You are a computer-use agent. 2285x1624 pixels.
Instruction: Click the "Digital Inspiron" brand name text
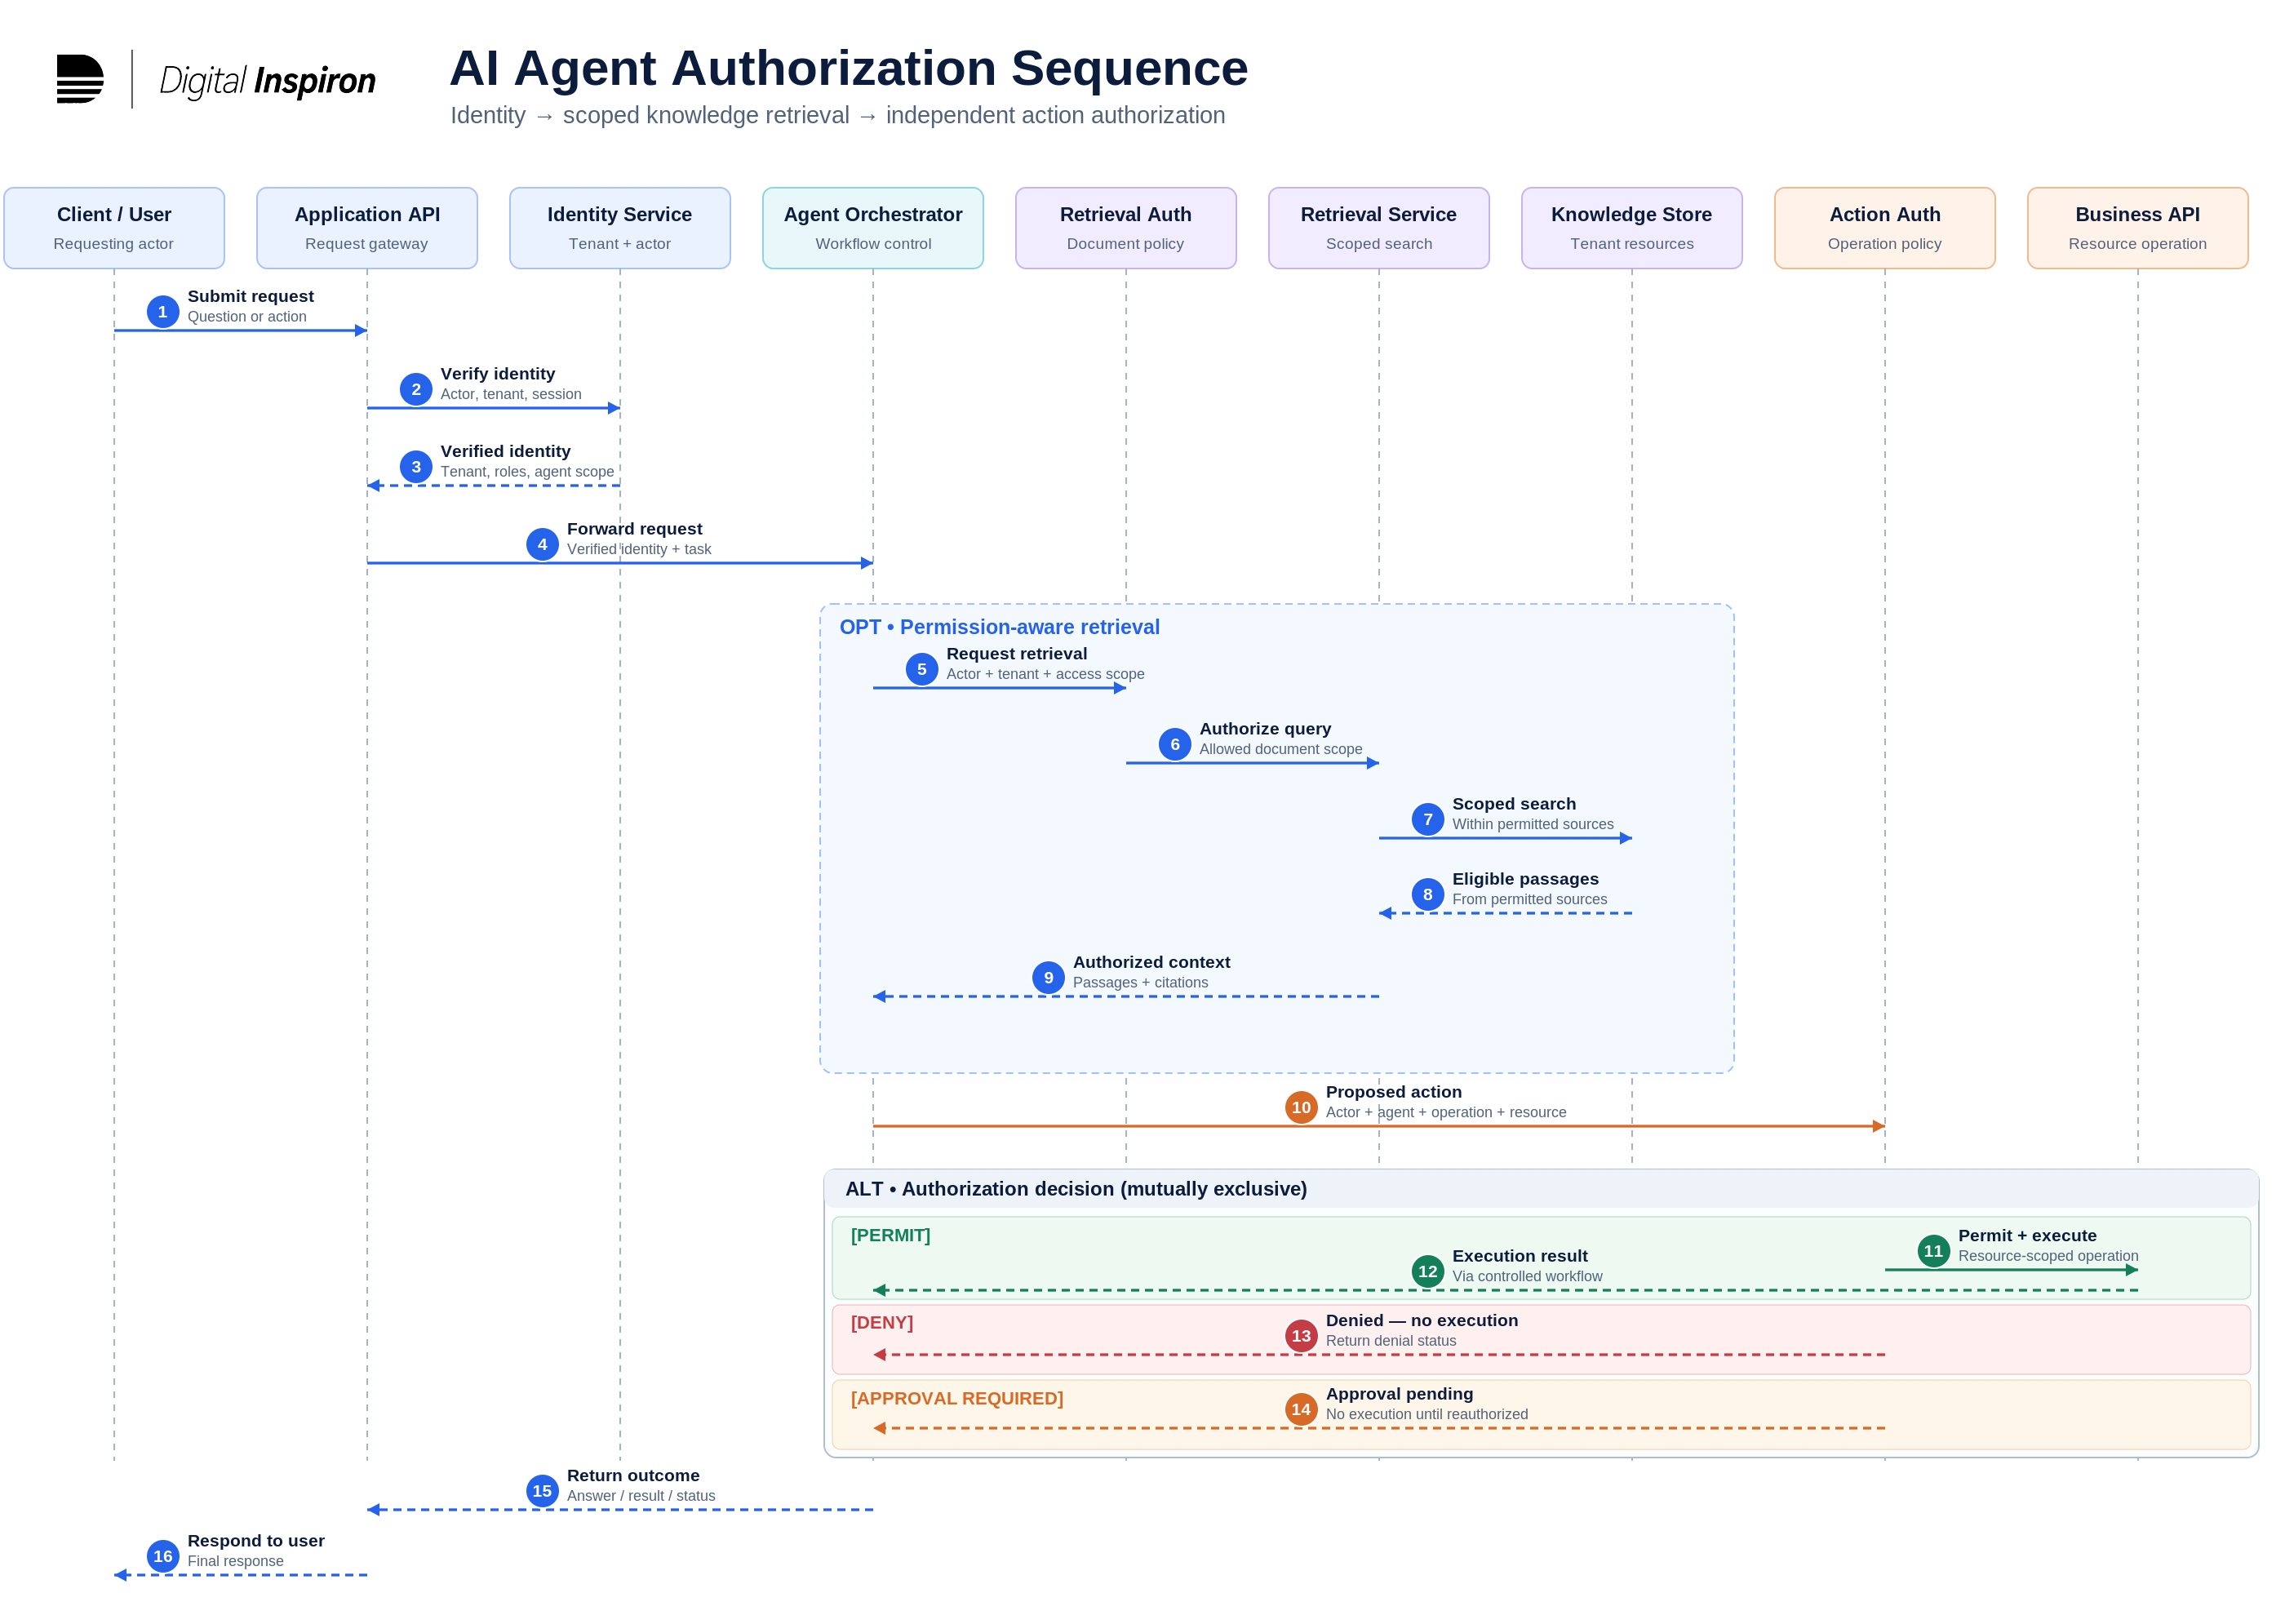point(267,80)
